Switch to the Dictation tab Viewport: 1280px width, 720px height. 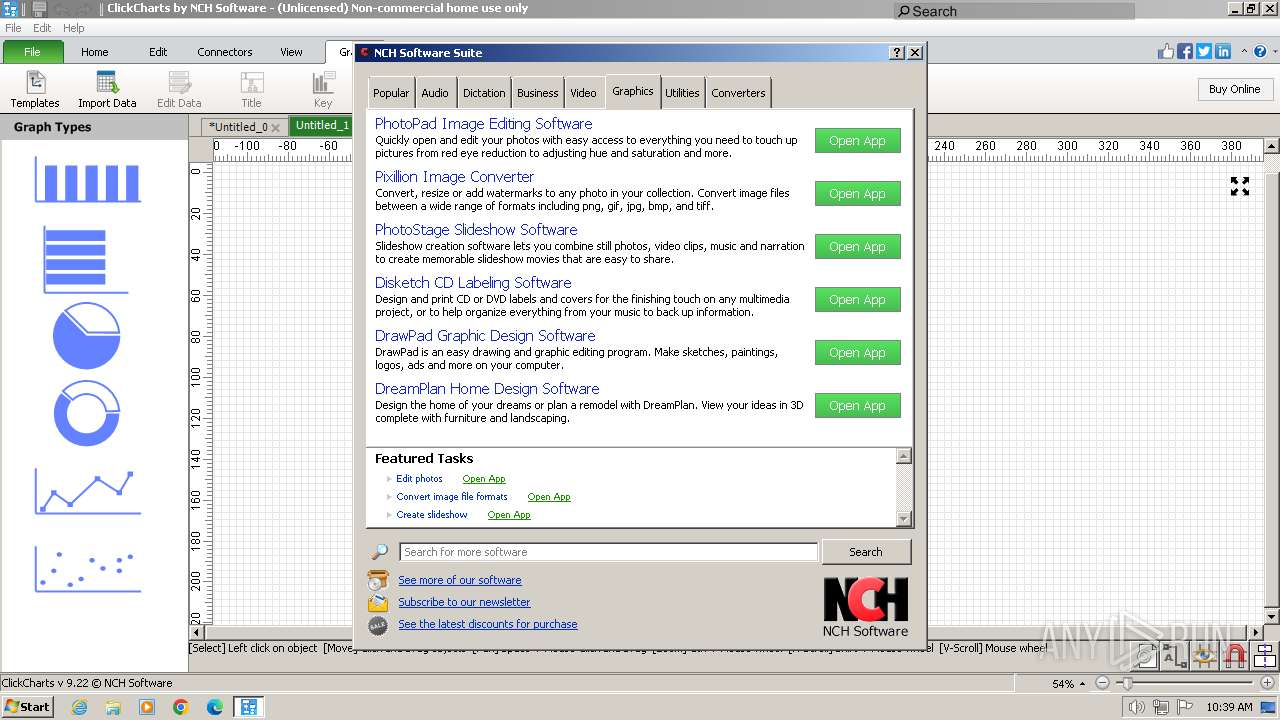click(x=484, y=93)
